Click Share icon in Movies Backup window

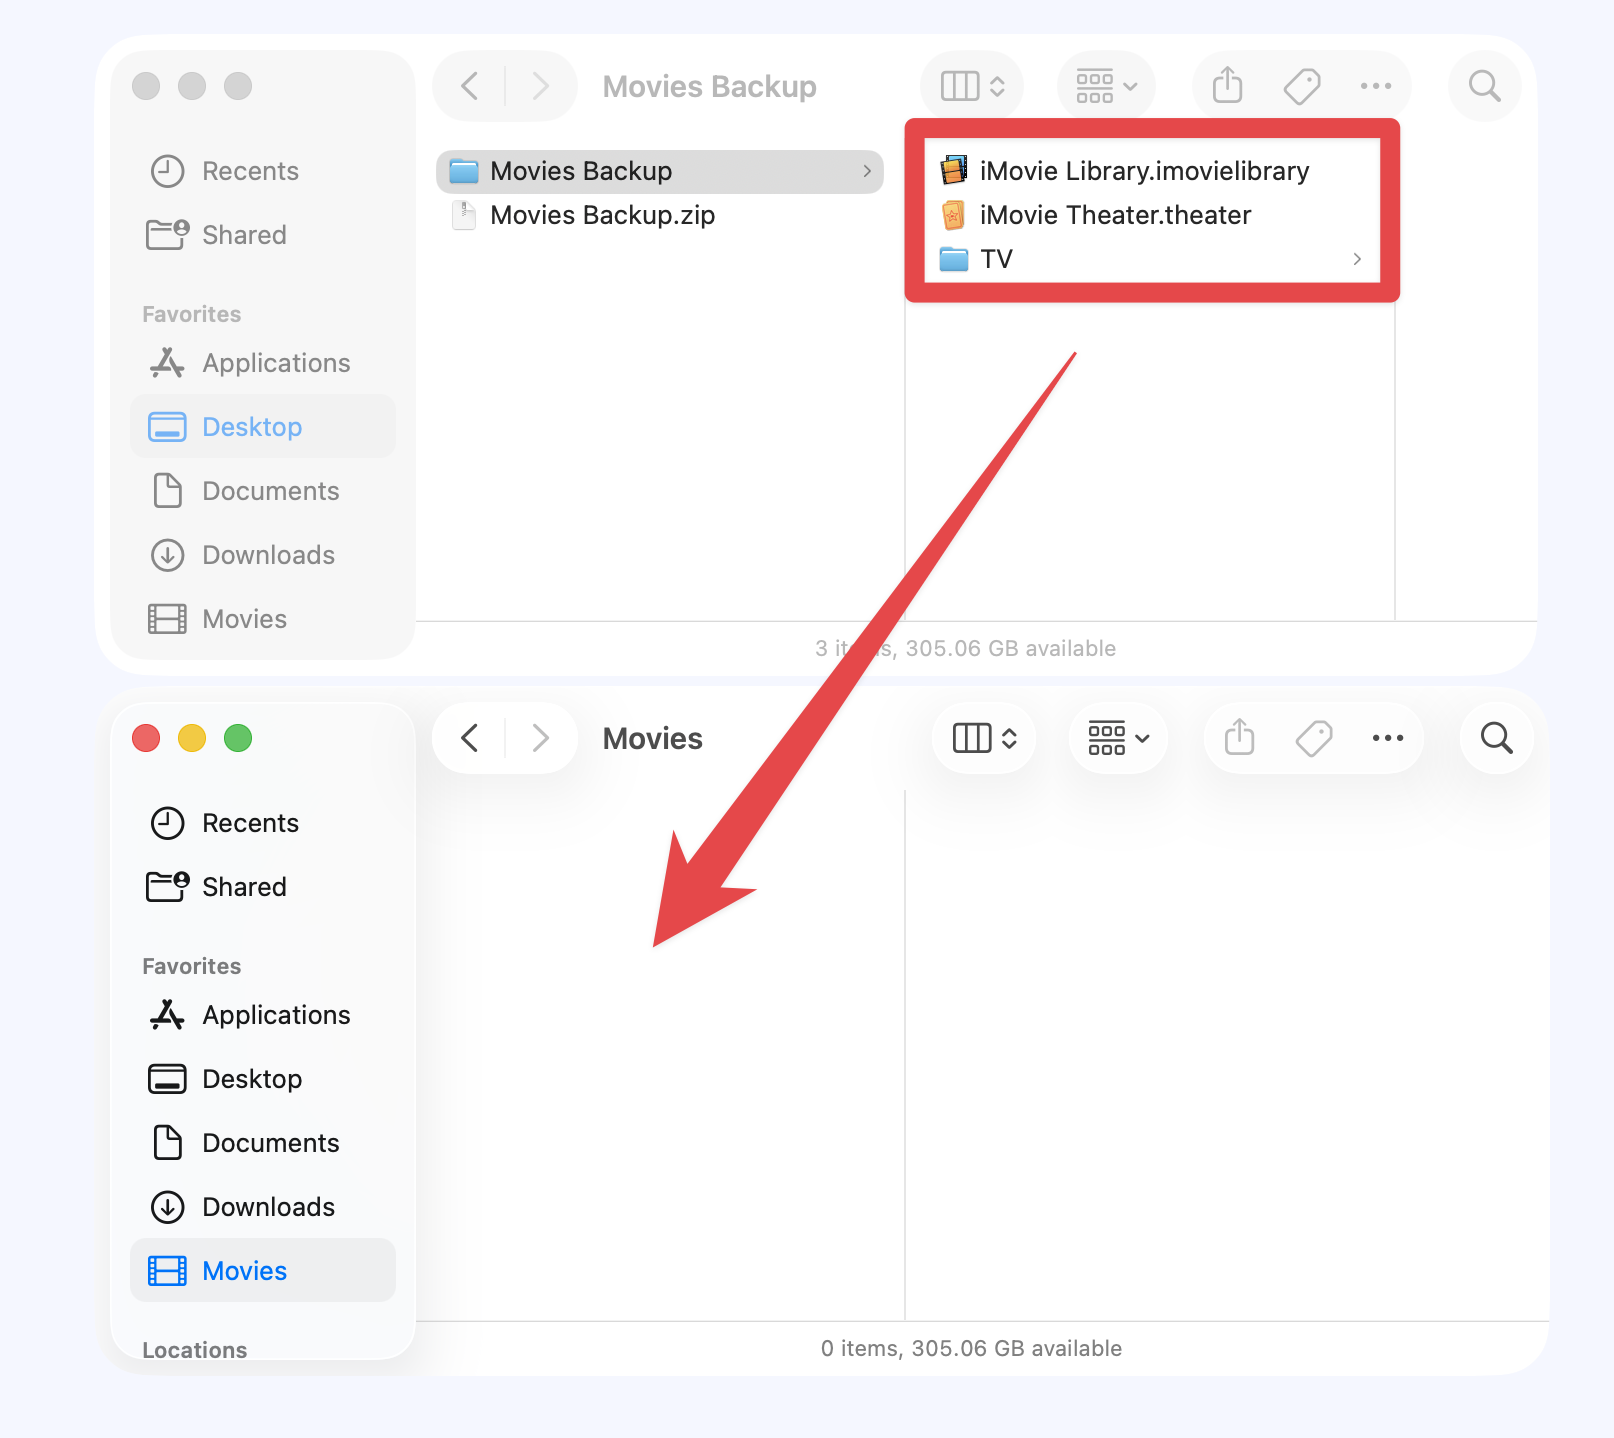pos(1227,86)
